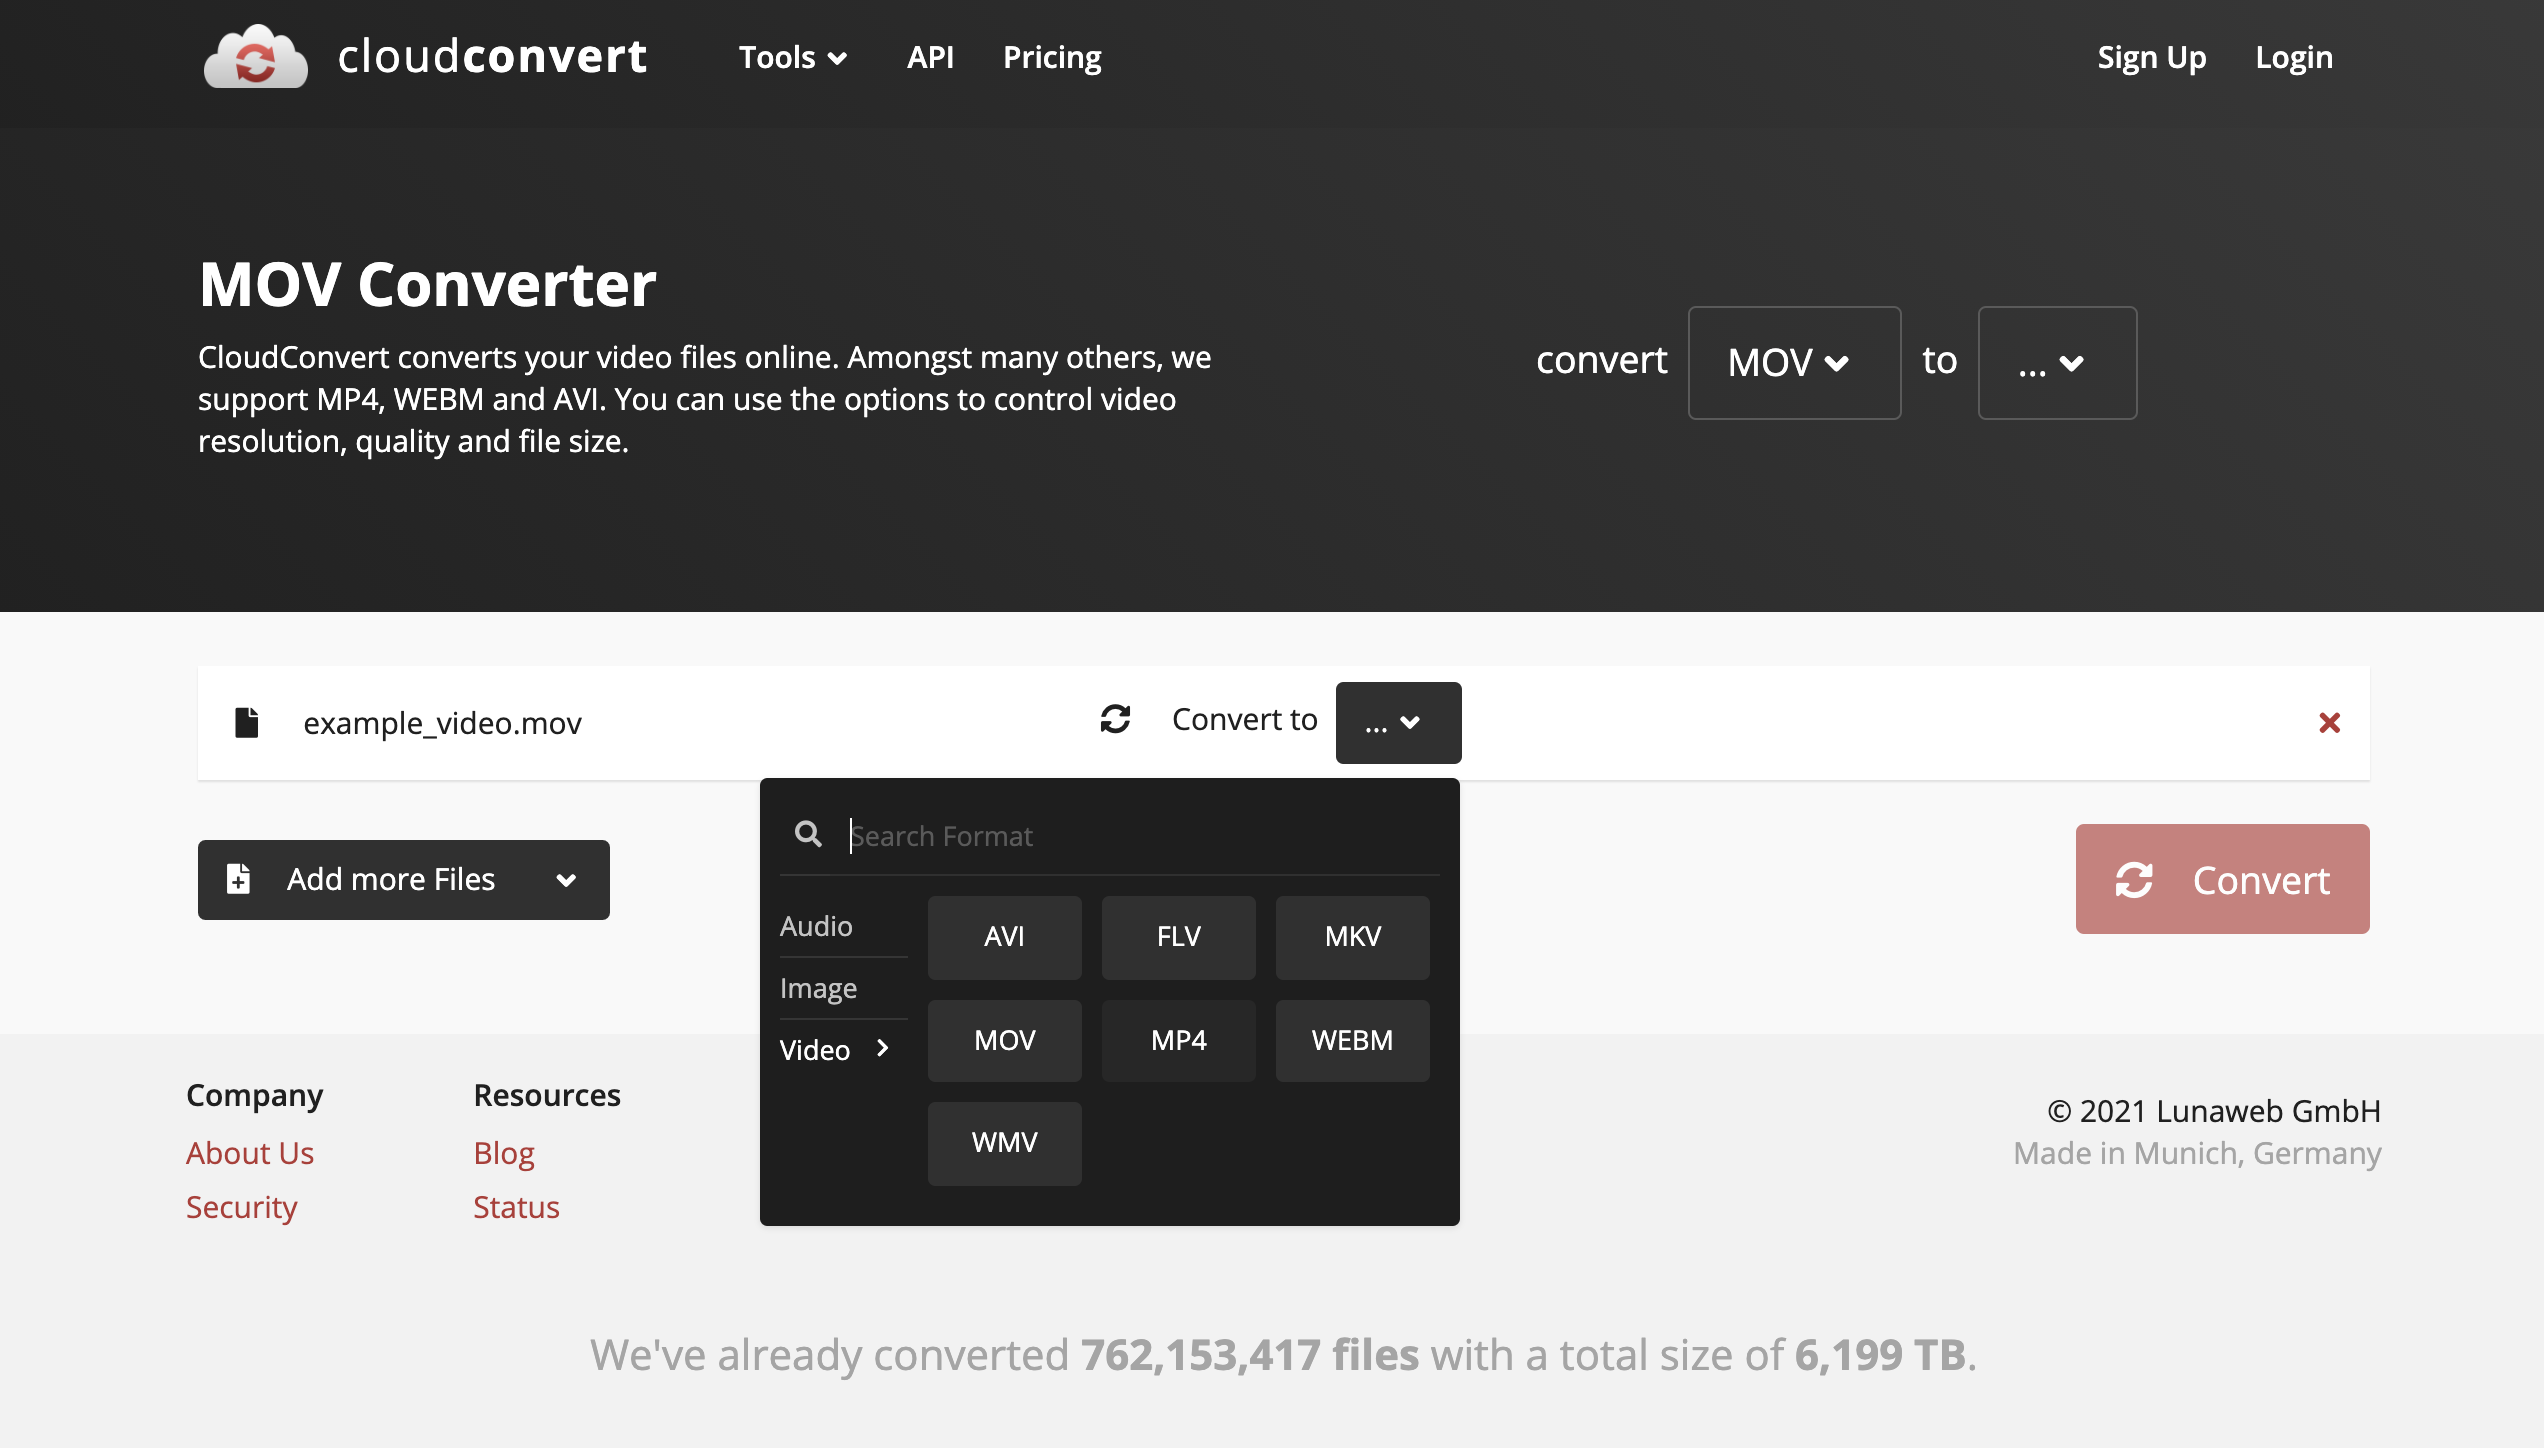Click the red Convert button

[2222, 879]
